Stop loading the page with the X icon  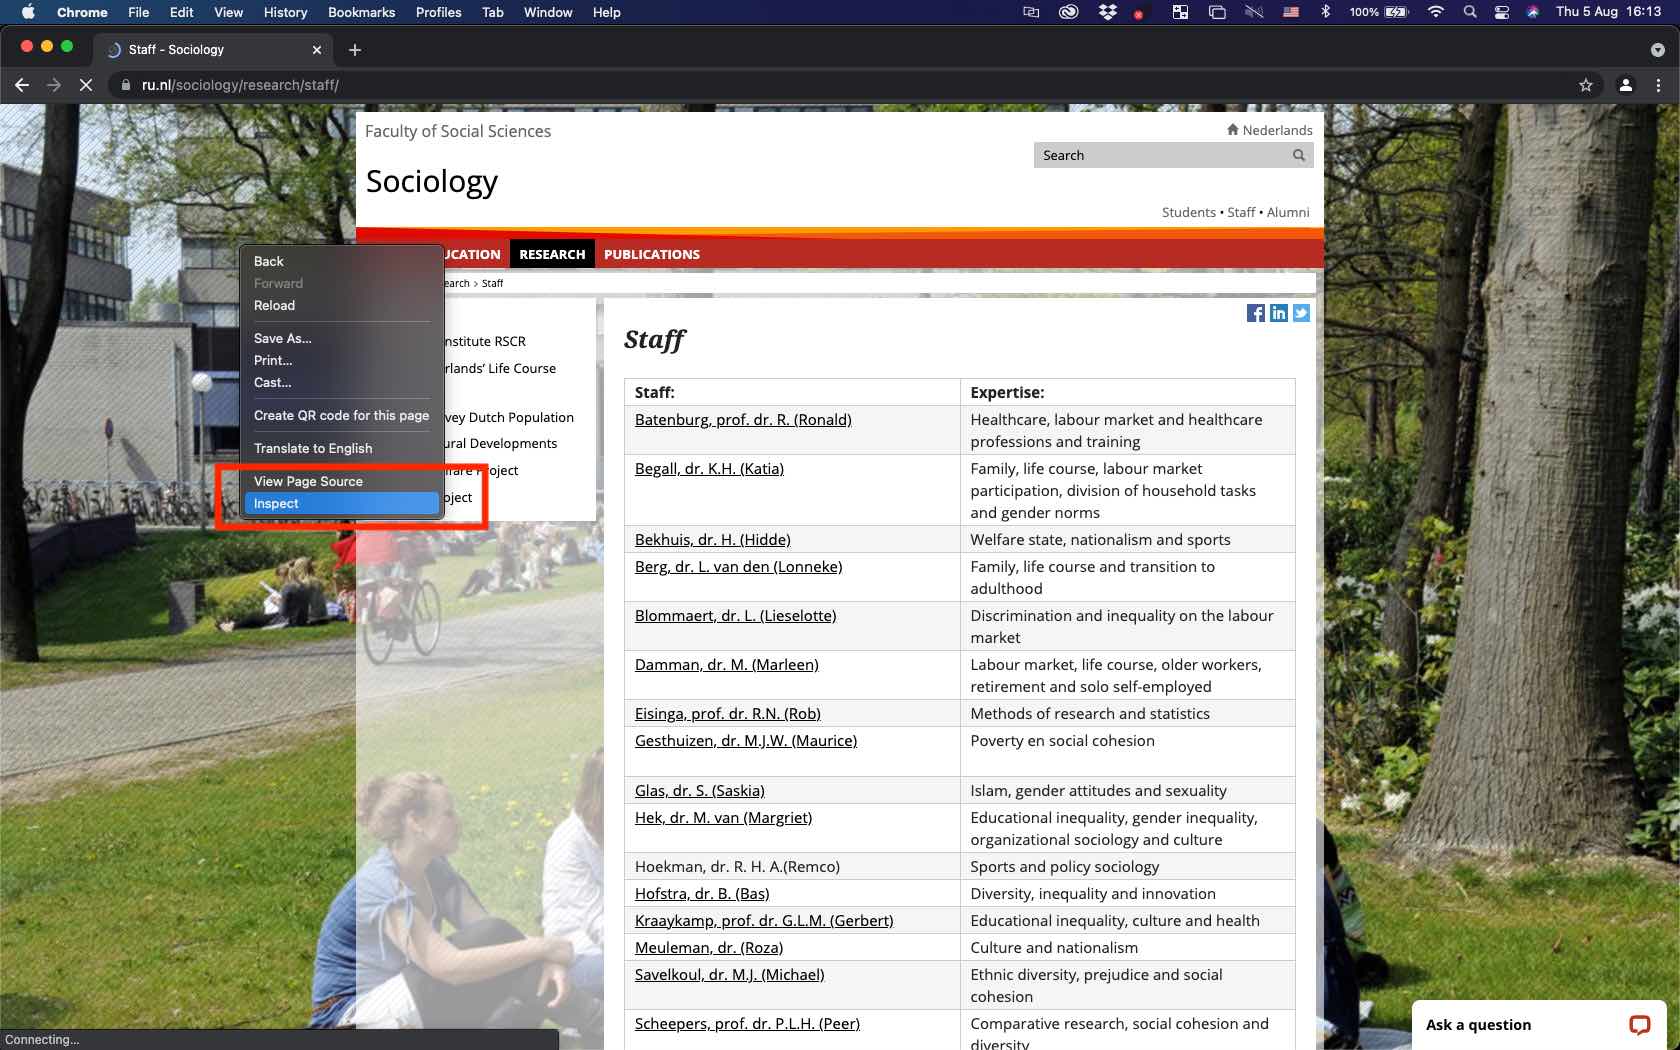[x=85, y=85]
